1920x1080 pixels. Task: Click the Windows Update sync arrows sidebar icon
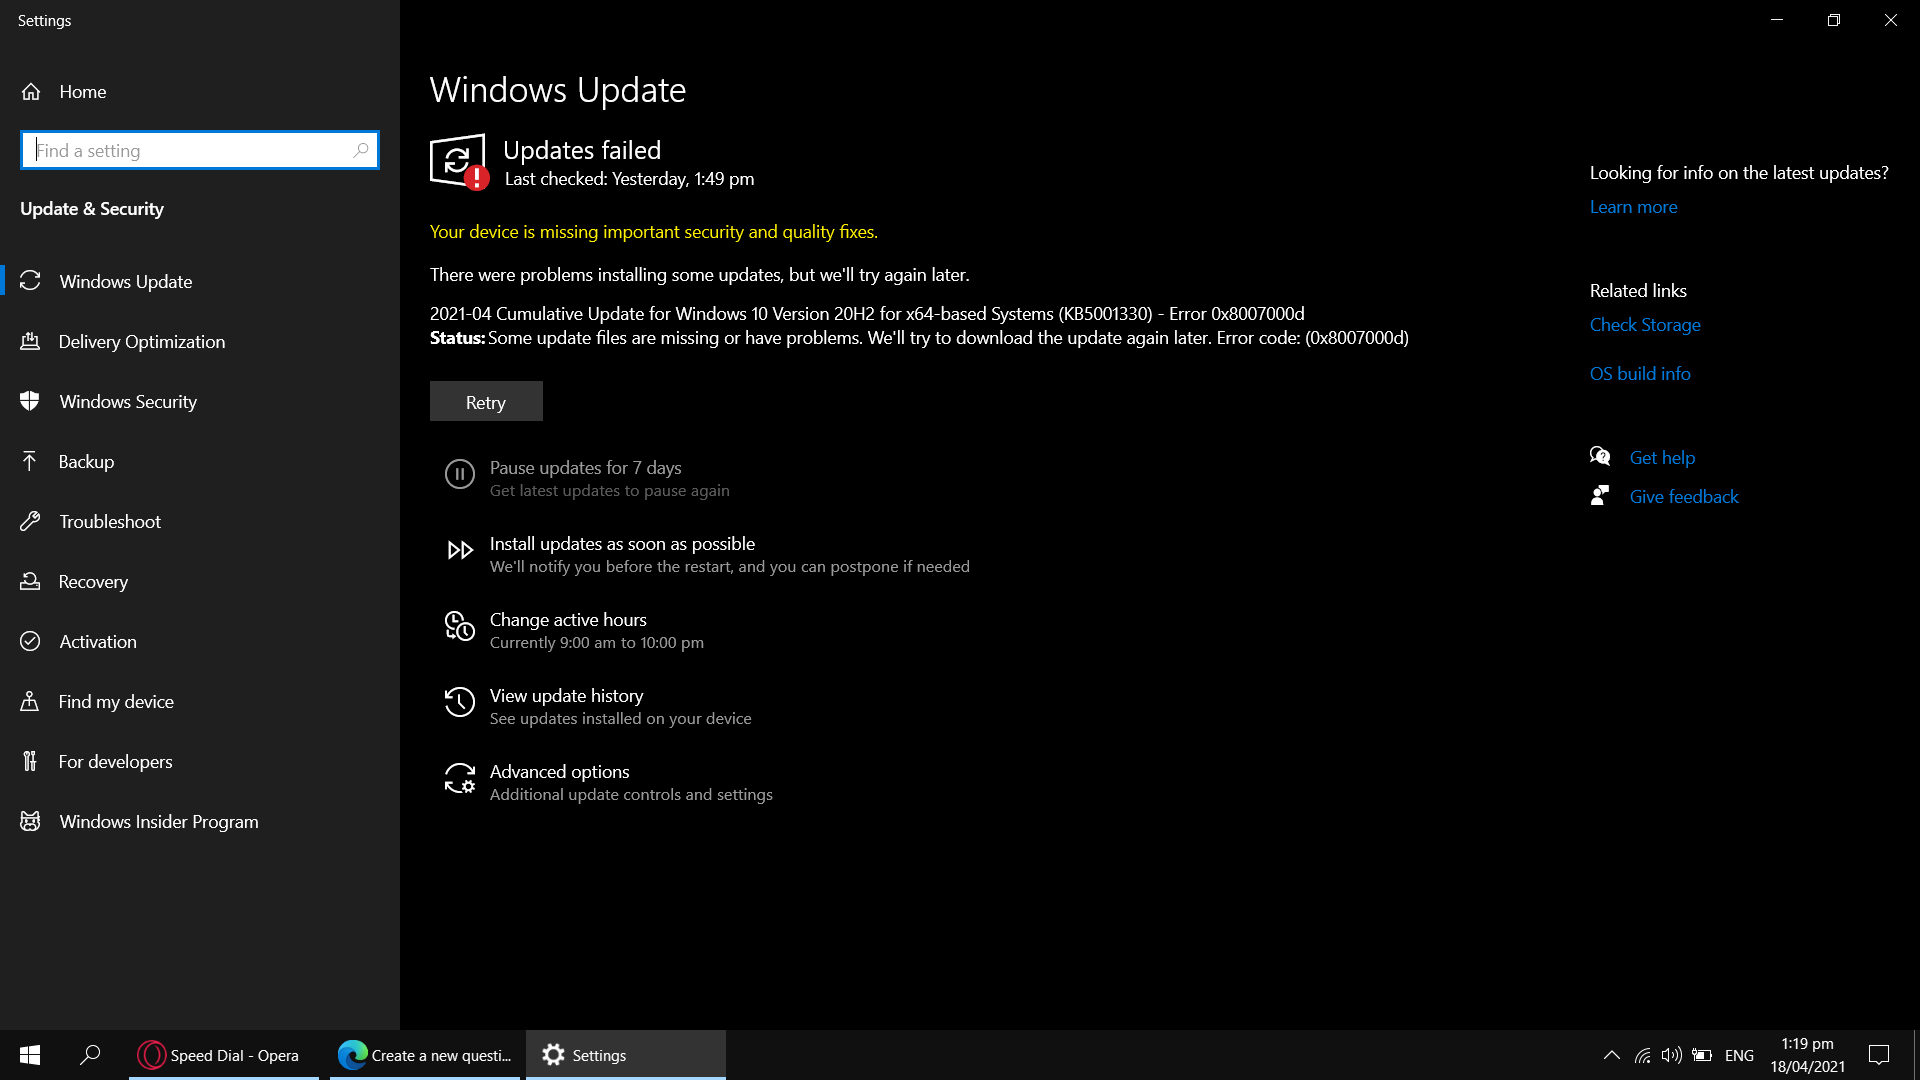[x=30, y=281]
